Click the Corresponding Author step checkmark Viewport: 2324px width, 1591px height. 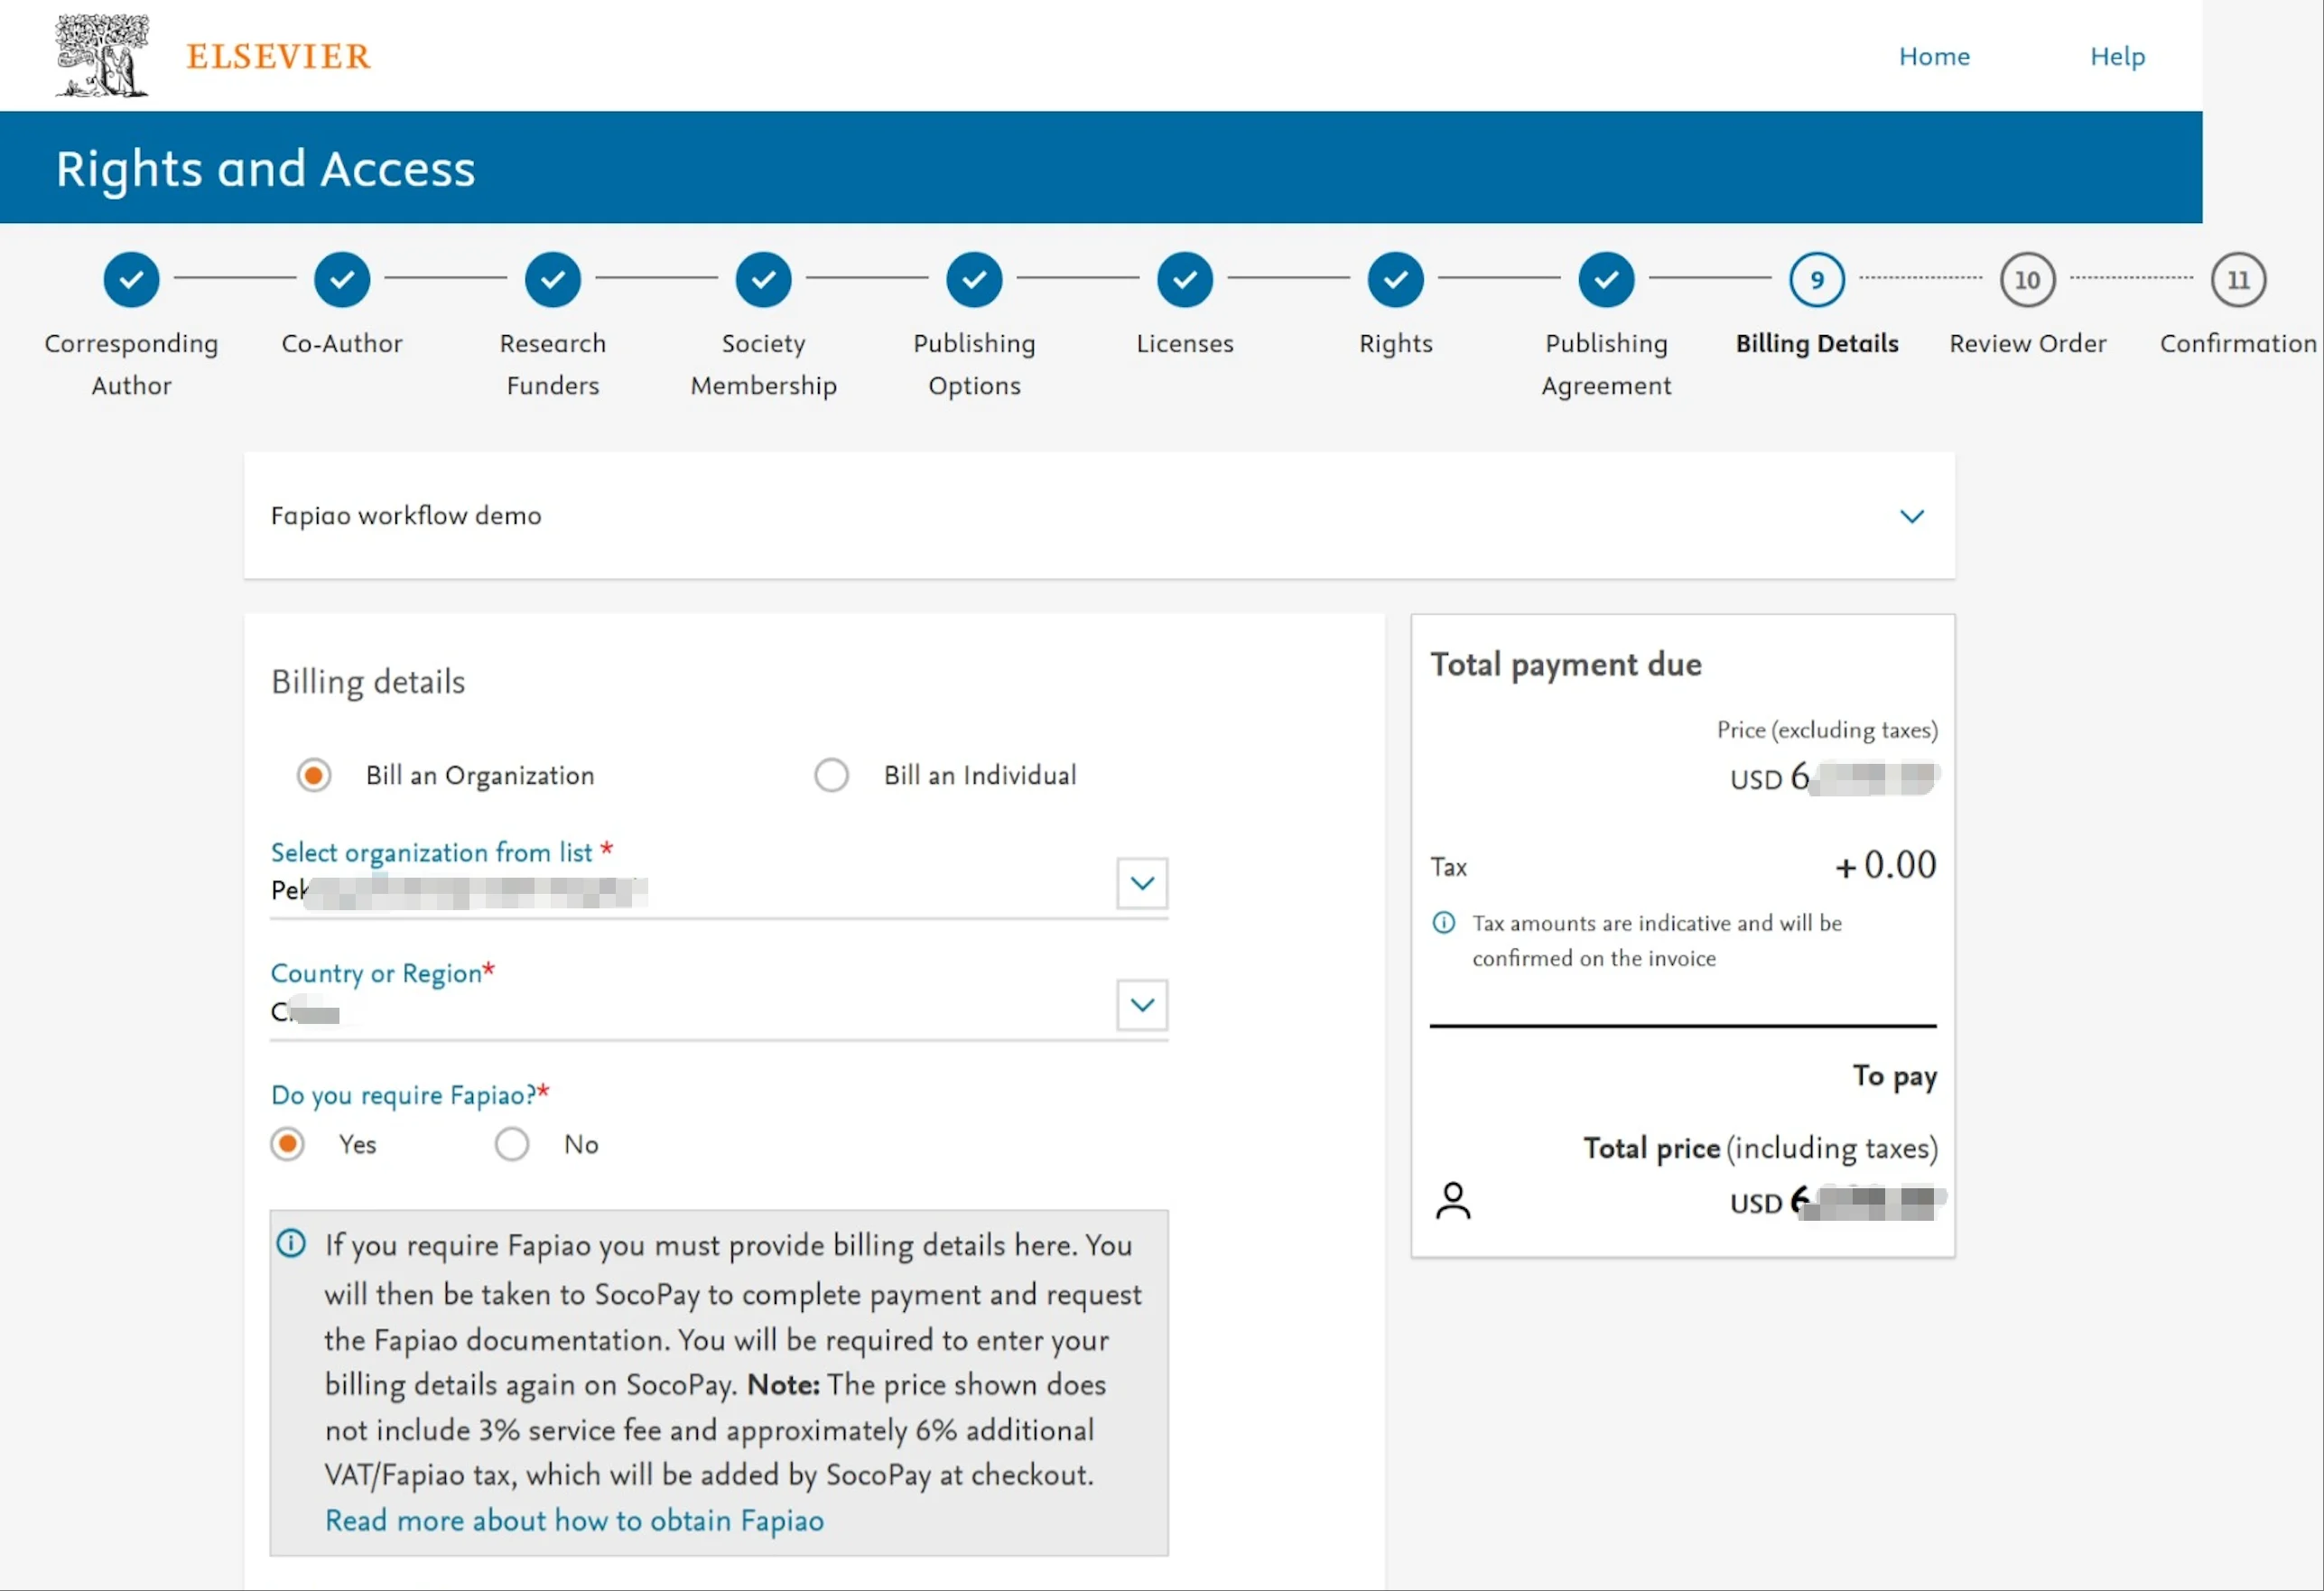(x=131, y=280)
